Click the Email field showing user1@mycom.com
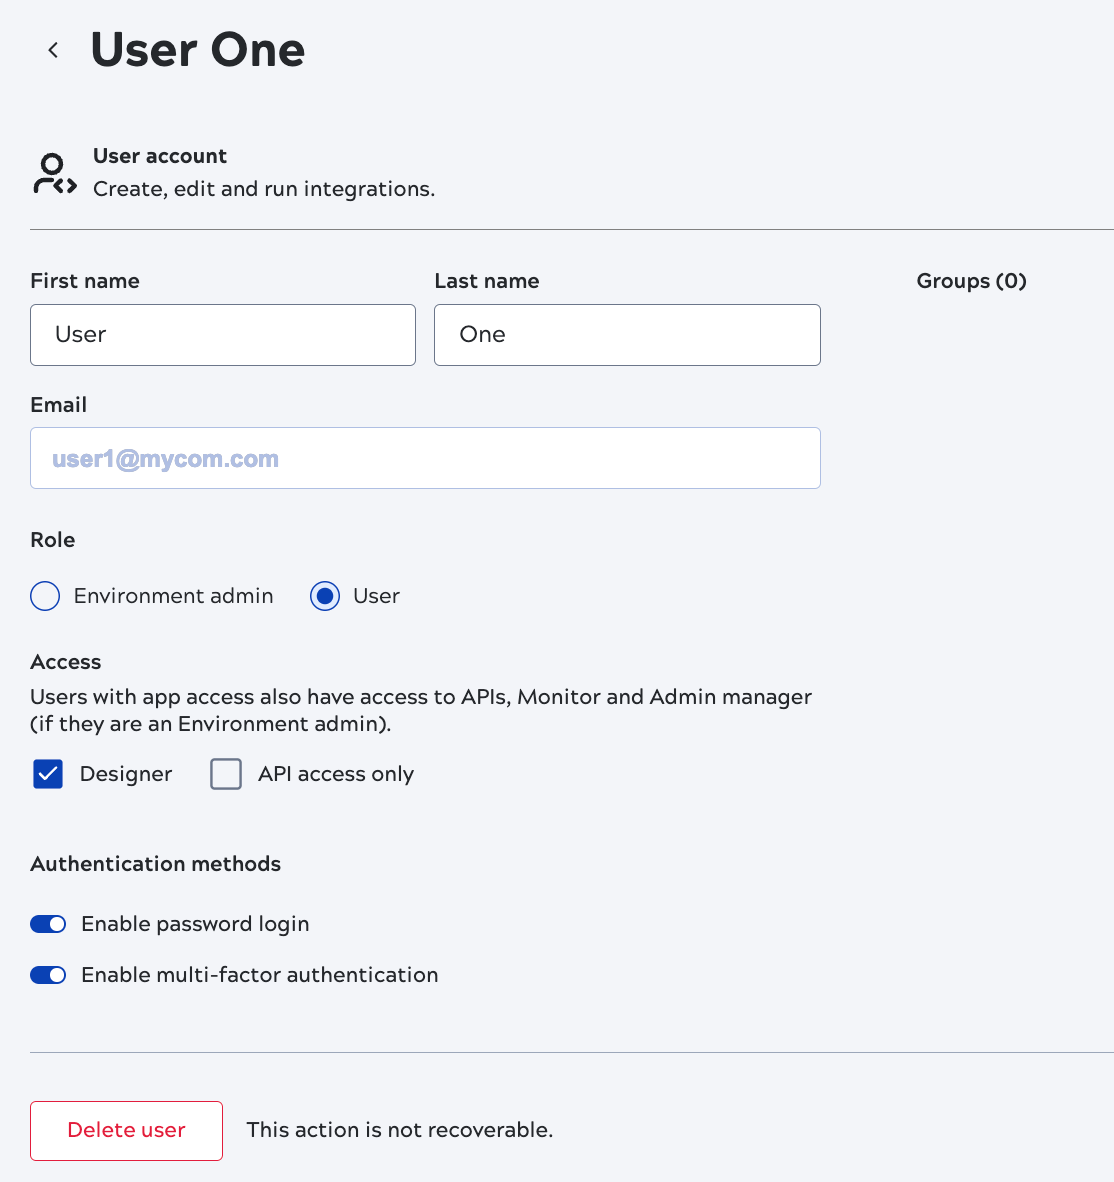Viewport: 1114px width, 1182px height. (425, 459)
